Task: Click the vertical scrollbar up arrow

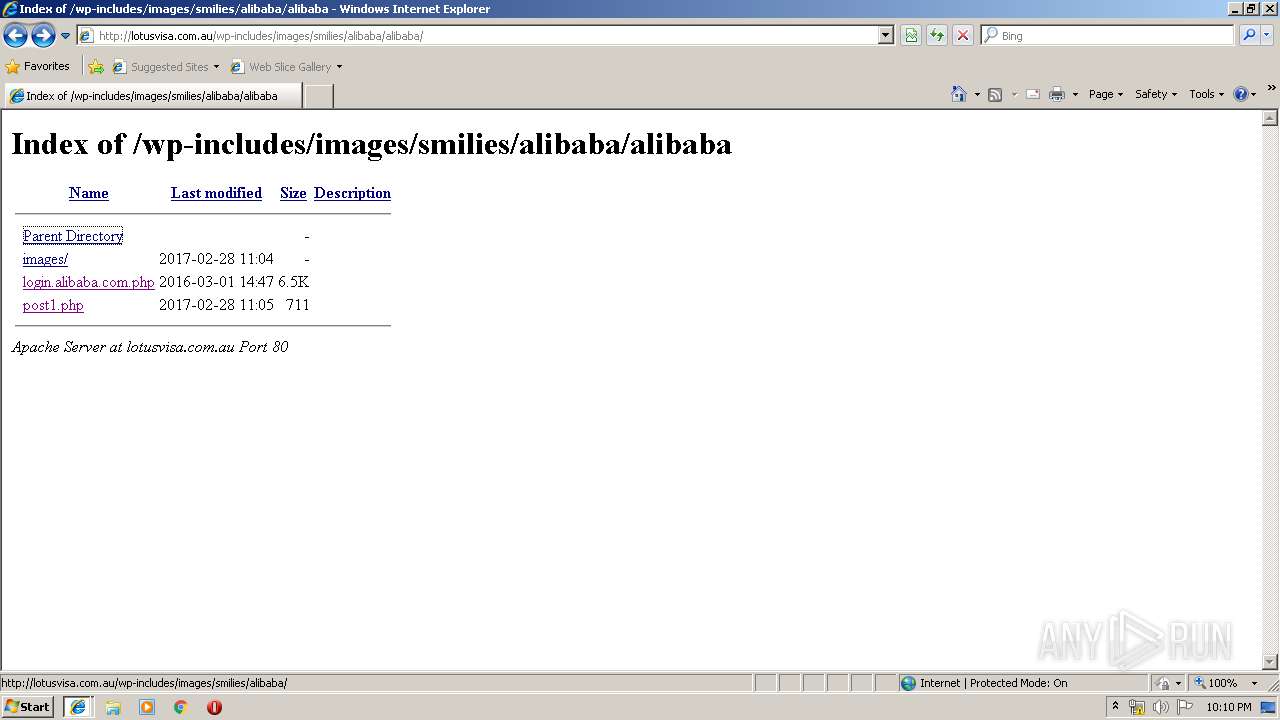Action: 1270,118
